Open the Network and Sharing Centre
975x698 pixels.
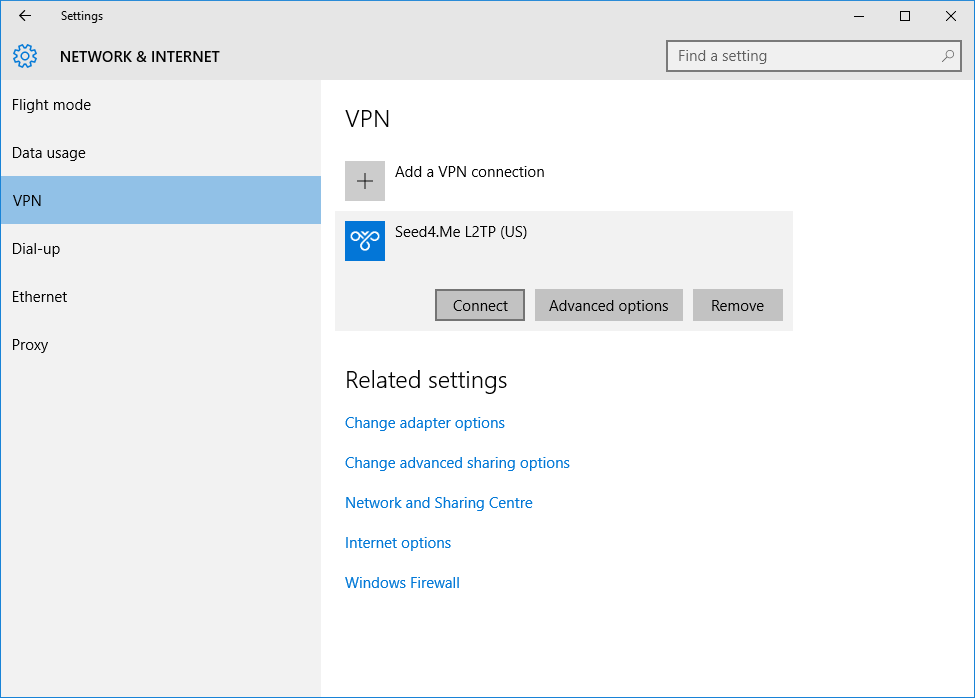click(x=438, y=502)
